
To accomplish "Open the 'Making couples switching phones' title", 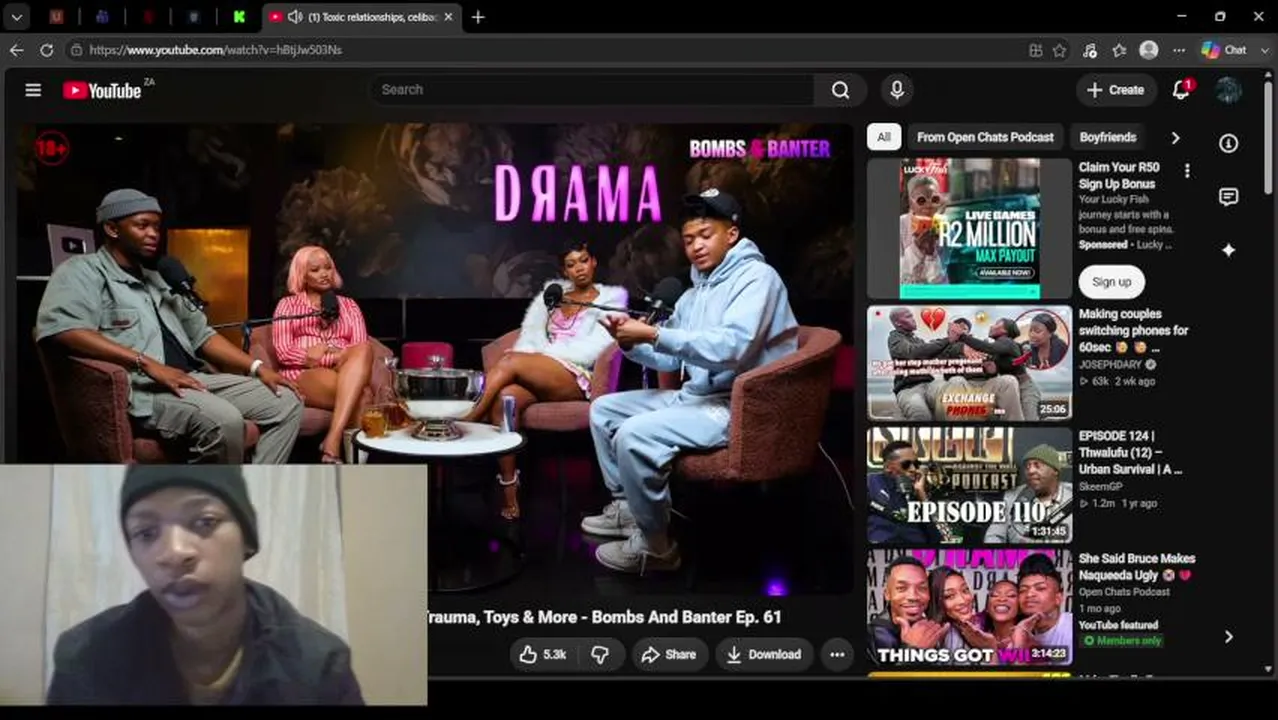I will [x=1133, y=330].
